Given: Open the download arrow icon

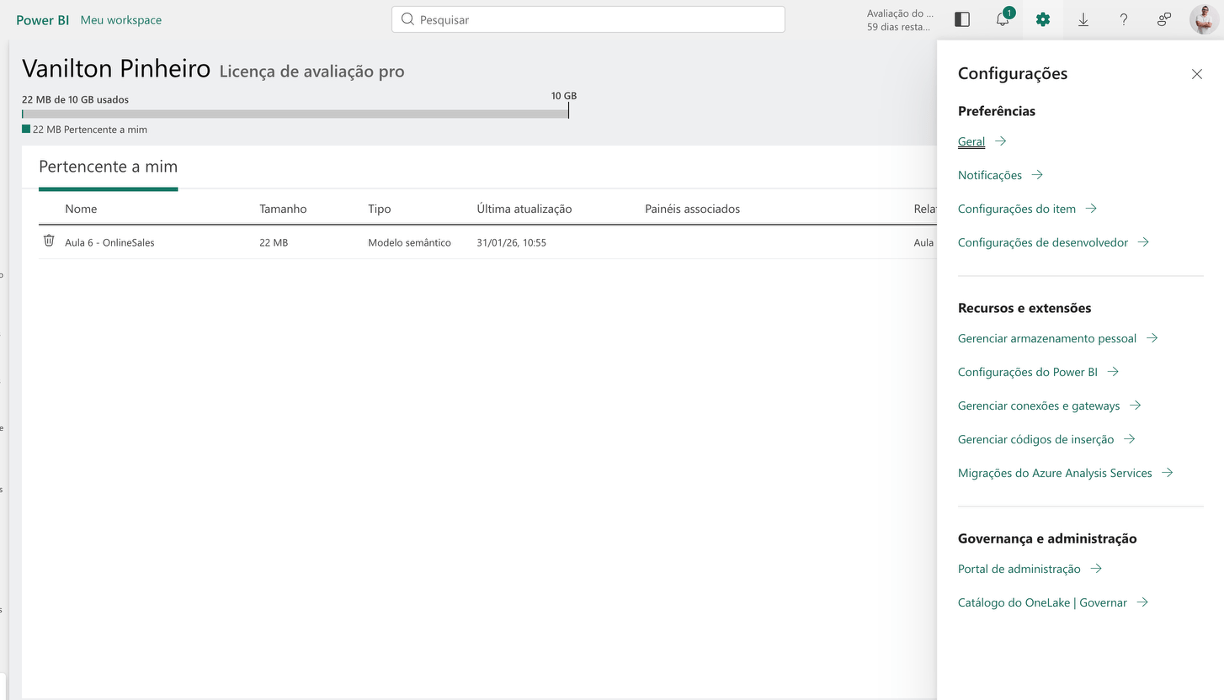Looking at the screenshot, I should click(x=1083, y=19).
